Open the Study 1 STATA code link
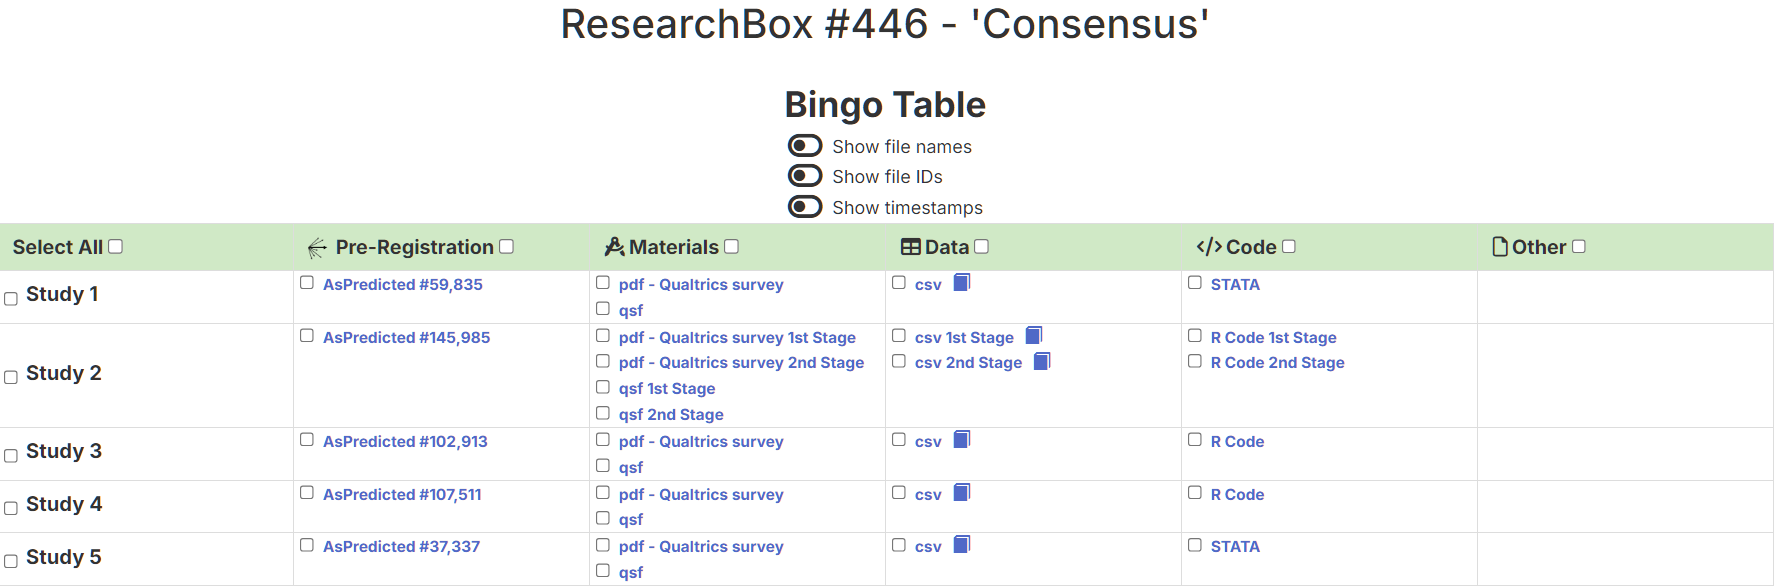This screenshot has width=1778, height=586. point(1235,284)
